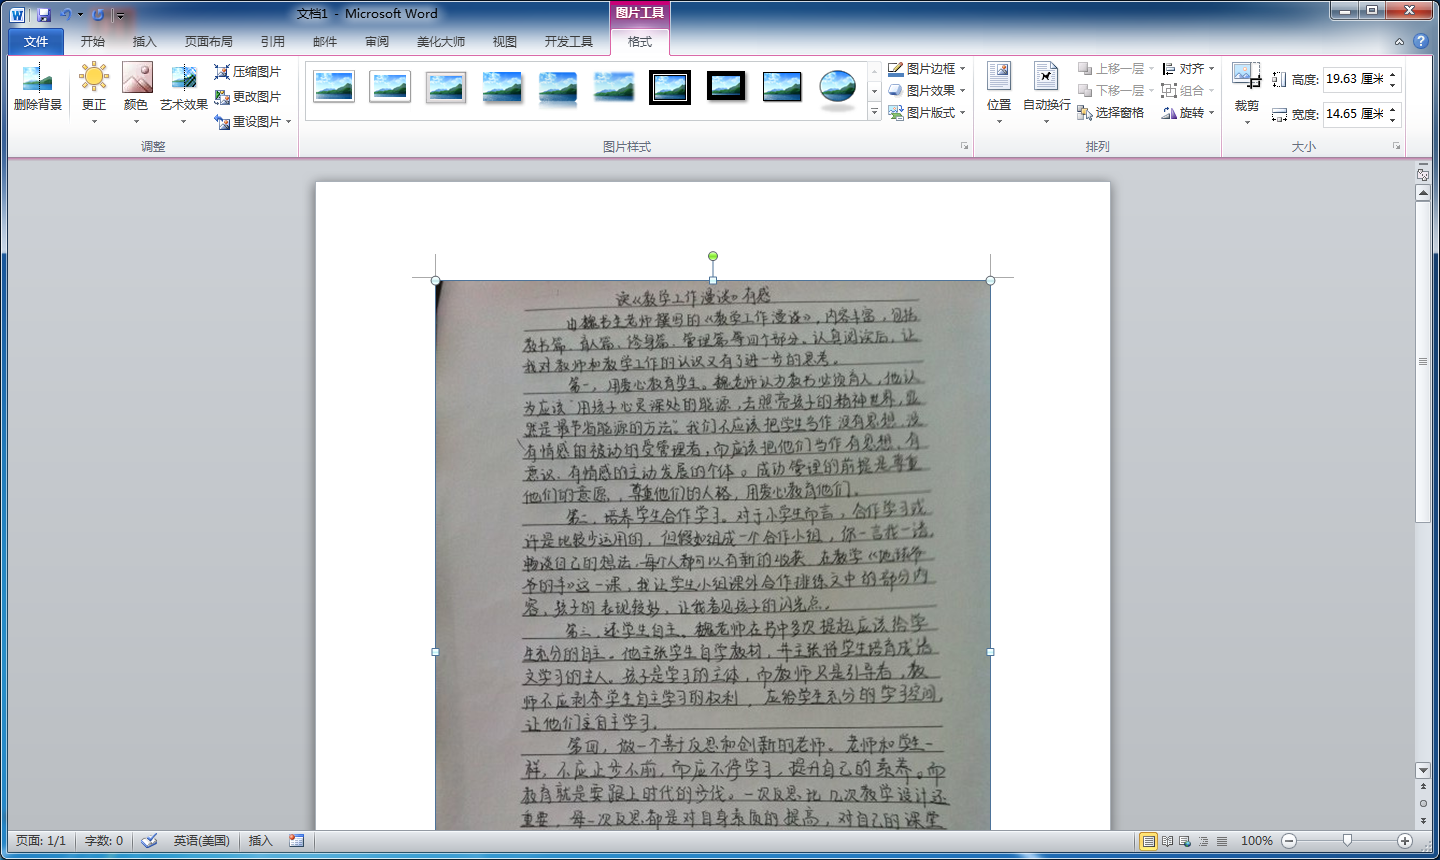Click the zoom out minus button
Screen dimensions: 1440x860
pos(1289,841)
